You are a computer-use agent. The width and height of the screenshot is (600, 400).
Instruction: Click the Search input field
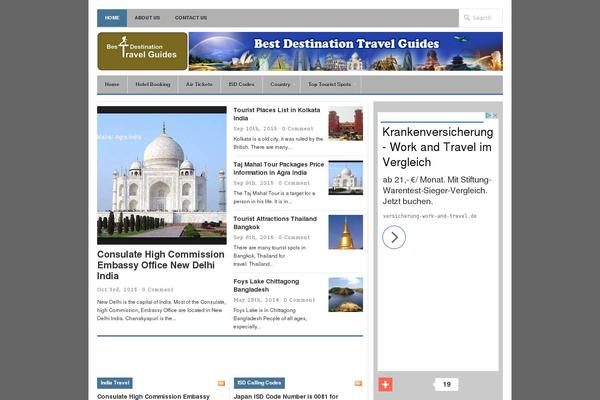481,18
